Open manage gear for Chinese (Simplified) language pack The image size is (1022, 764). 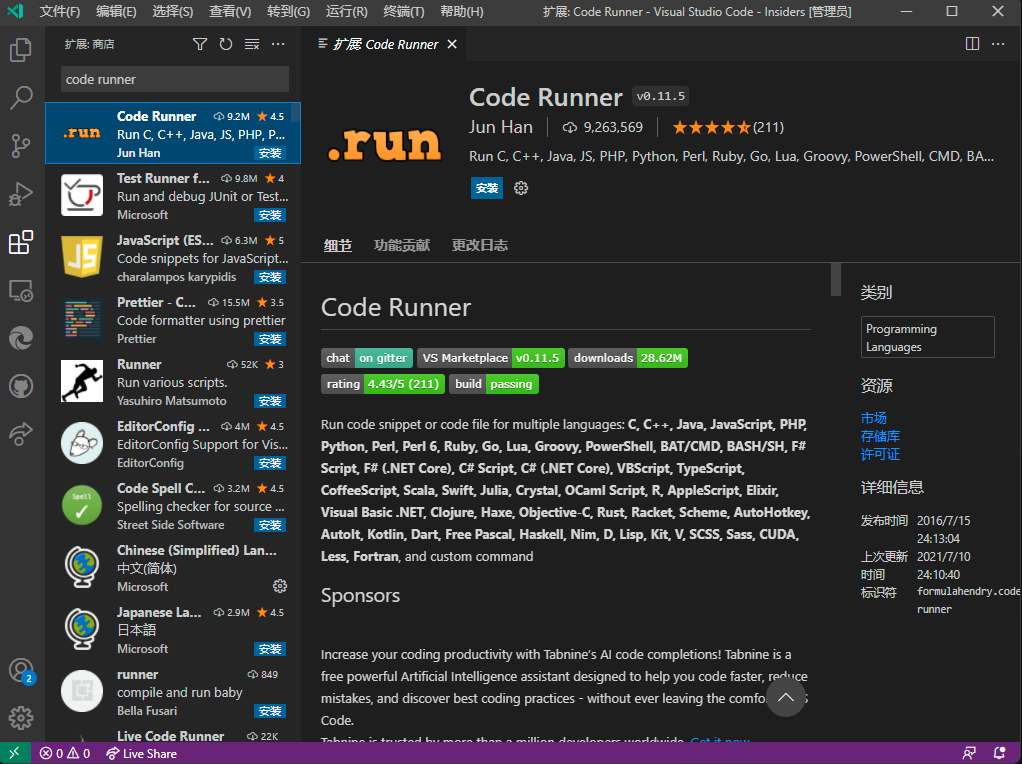280,586
